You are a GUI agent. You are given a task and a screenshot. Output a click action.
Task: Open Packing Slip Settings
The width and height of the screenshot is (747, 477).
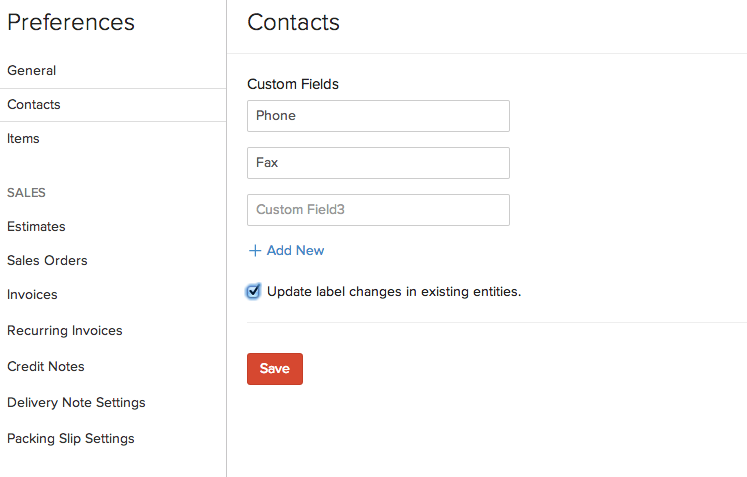click(x=71, y=439)
